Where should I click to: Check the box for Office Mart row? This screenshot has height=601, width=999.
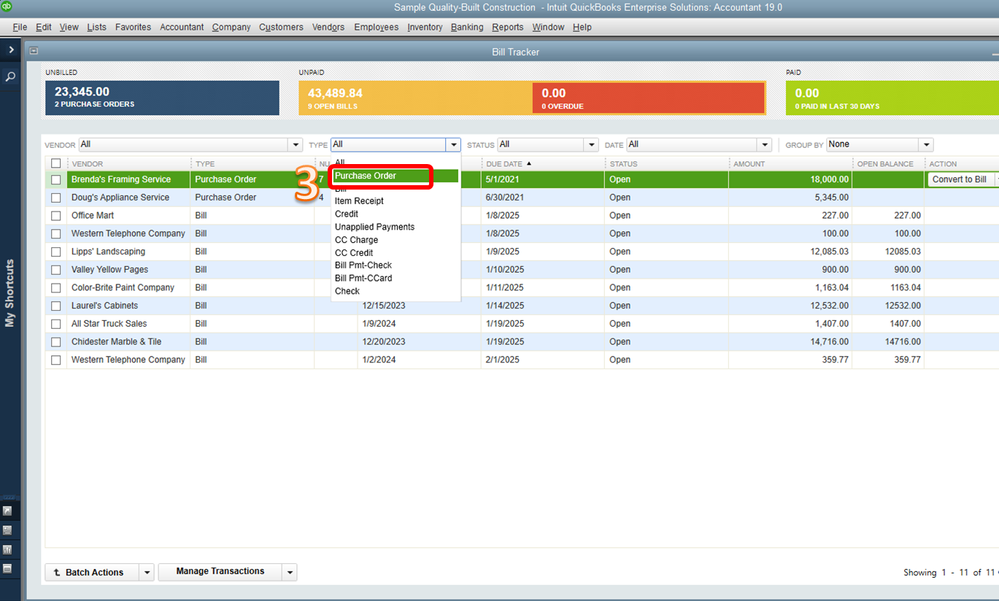click(x=56, y=216)
